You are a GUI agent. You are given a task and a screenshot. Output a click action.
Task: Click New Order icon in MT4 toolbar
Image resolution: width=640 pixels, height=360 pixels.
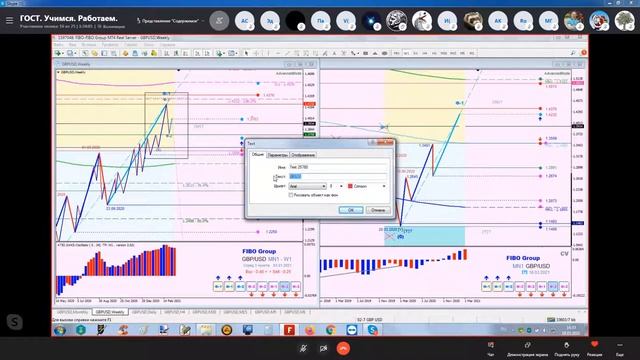tap(58, 53)
